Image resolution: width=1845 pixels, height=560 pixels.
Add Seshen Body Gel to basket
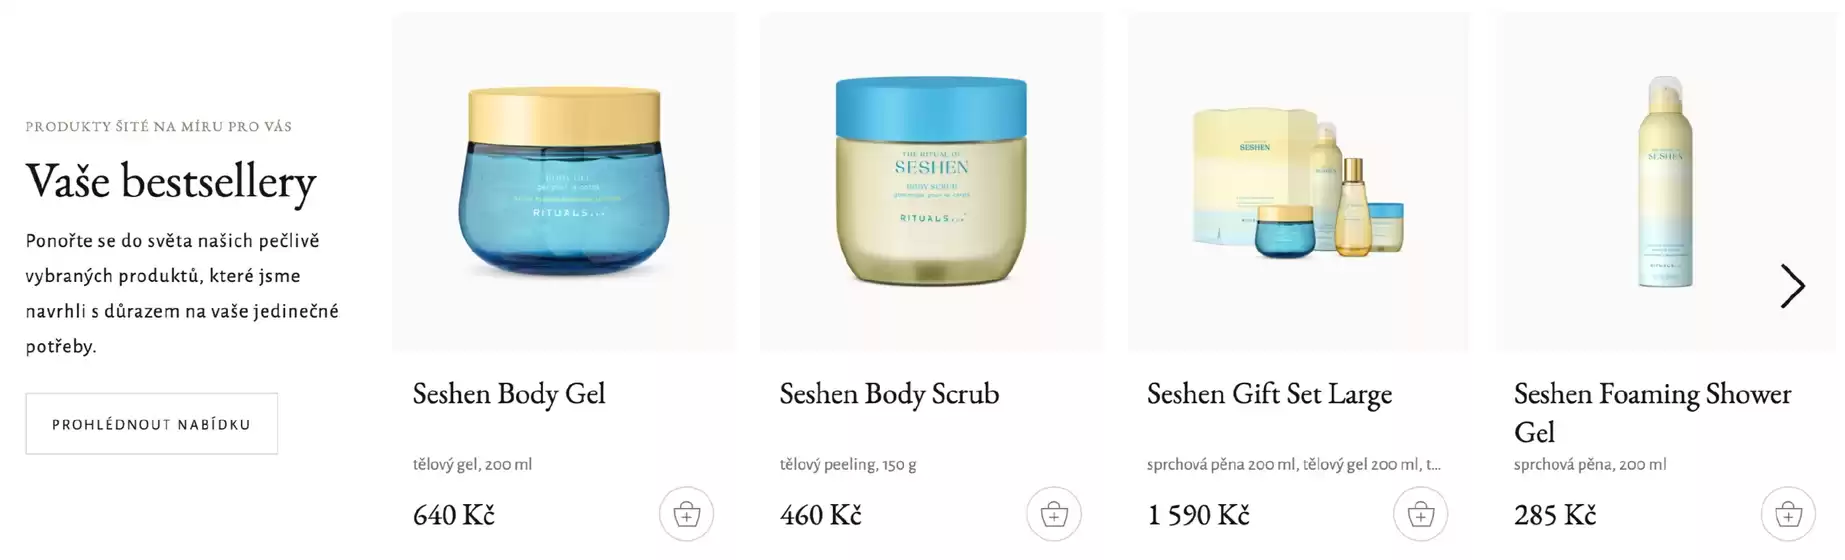[x=686, y=514]
